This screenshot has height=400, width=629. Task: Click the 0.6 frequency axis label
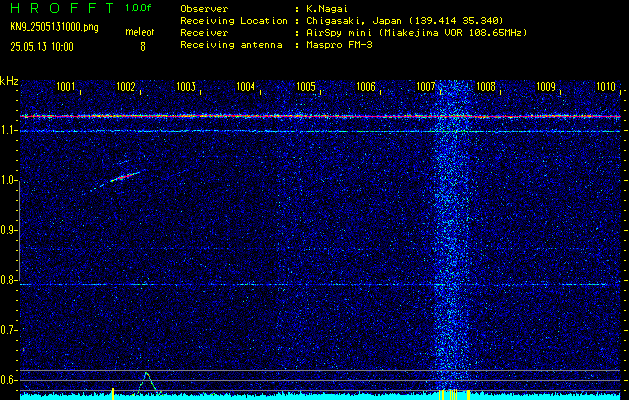(x=9, y=380)
